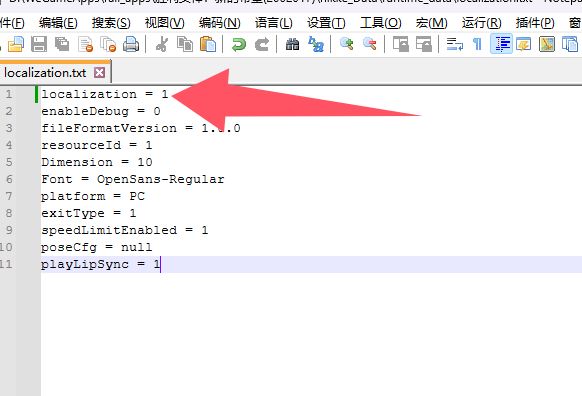Toggle show all characters pilcrow
This screenshot has width=582, height=396.
tap(478, 44)
